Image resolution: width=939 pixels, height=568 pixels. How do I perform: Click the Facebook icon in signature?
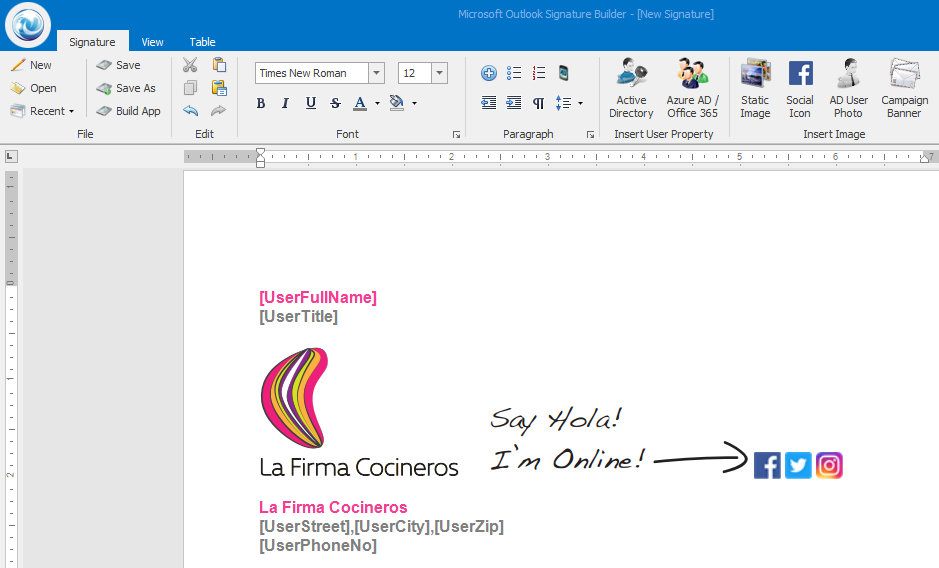coord(767,466)
